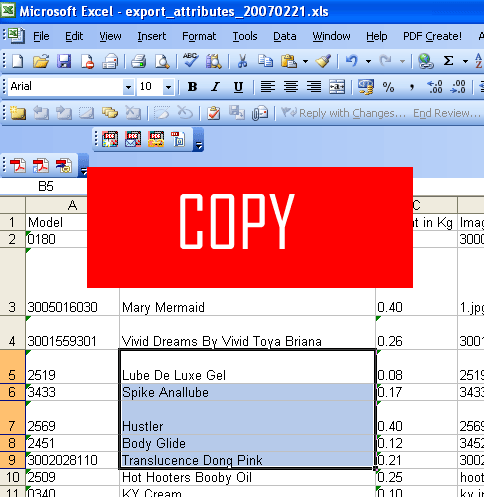The image size is (484, 497).
Task: Click the Save floppy disk icon
Action: (64, 62)
